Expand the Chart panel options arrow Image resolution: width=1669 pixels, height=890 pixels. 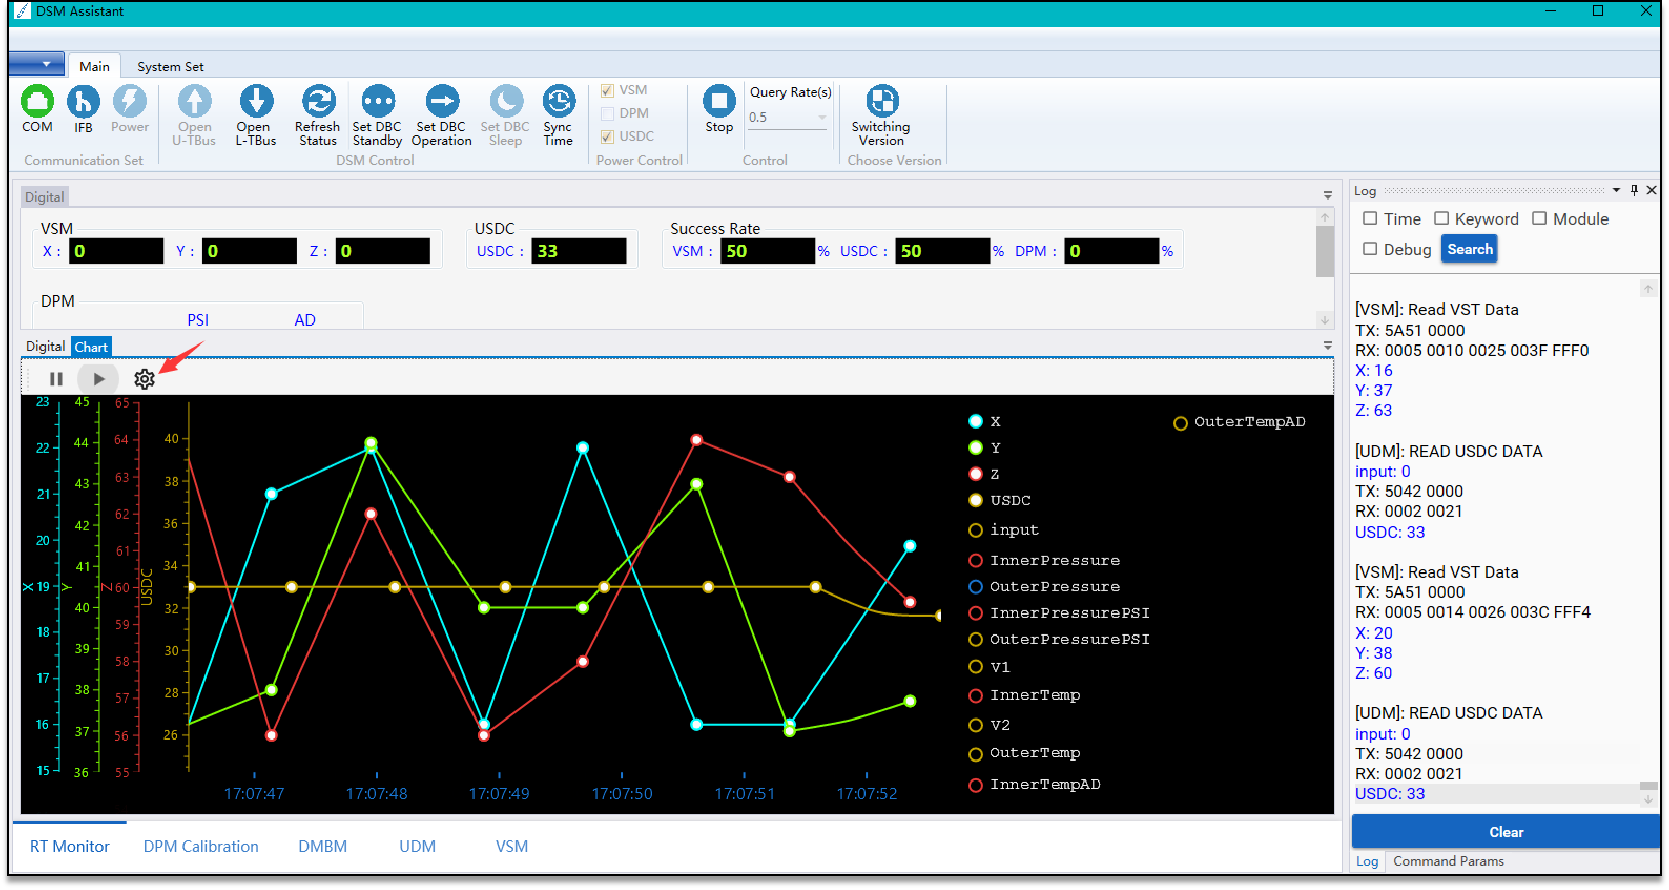pyautogui.click(x=1327, y=346)
